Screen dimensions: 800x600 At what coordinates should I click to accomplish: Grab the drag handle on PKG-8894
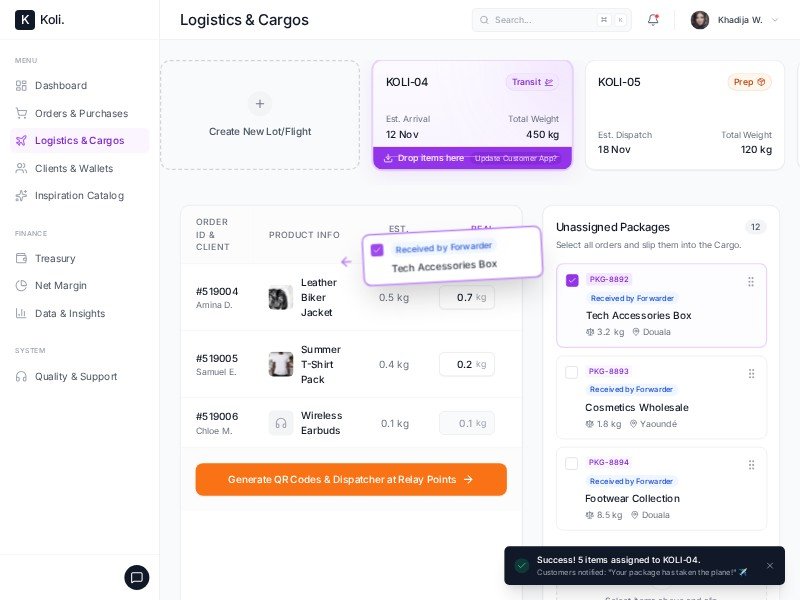(x=751, y=464)
